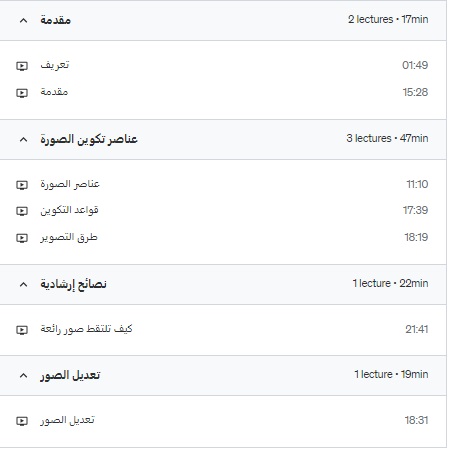Click the video icon beside قواعد التكوين

[x=22, y=211]
